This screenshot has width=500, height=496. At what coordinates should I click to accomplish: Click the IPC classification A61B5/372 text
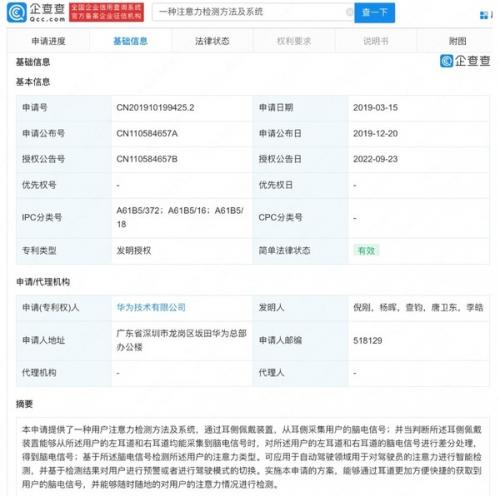(138, 211)
